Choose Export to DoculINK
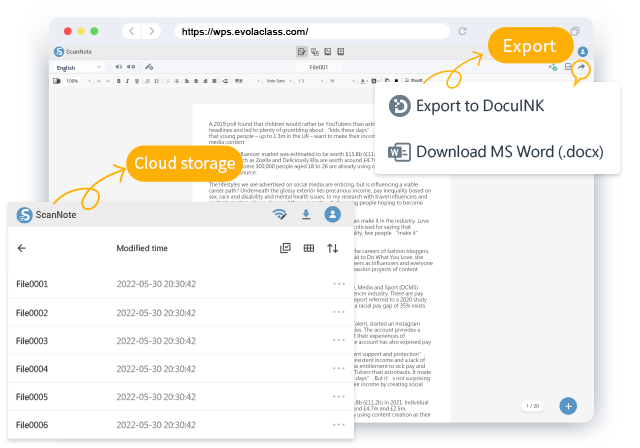640x448 pixels. (480, 106)
